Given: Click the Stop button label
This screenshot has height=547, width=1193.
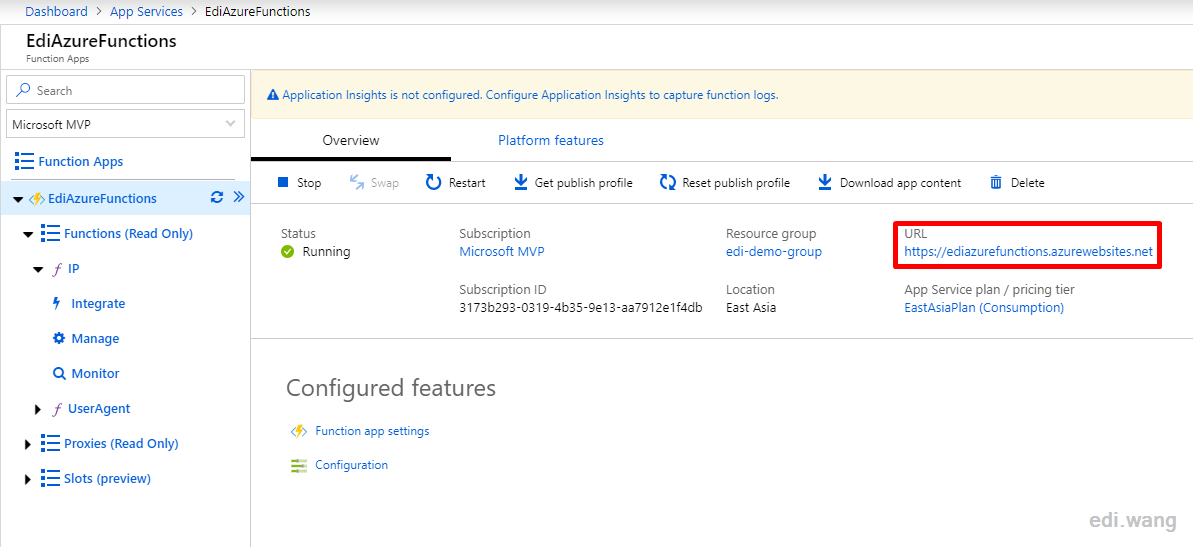Looking at the screenshot, I should pyautogui.click(x=309, y=183).
